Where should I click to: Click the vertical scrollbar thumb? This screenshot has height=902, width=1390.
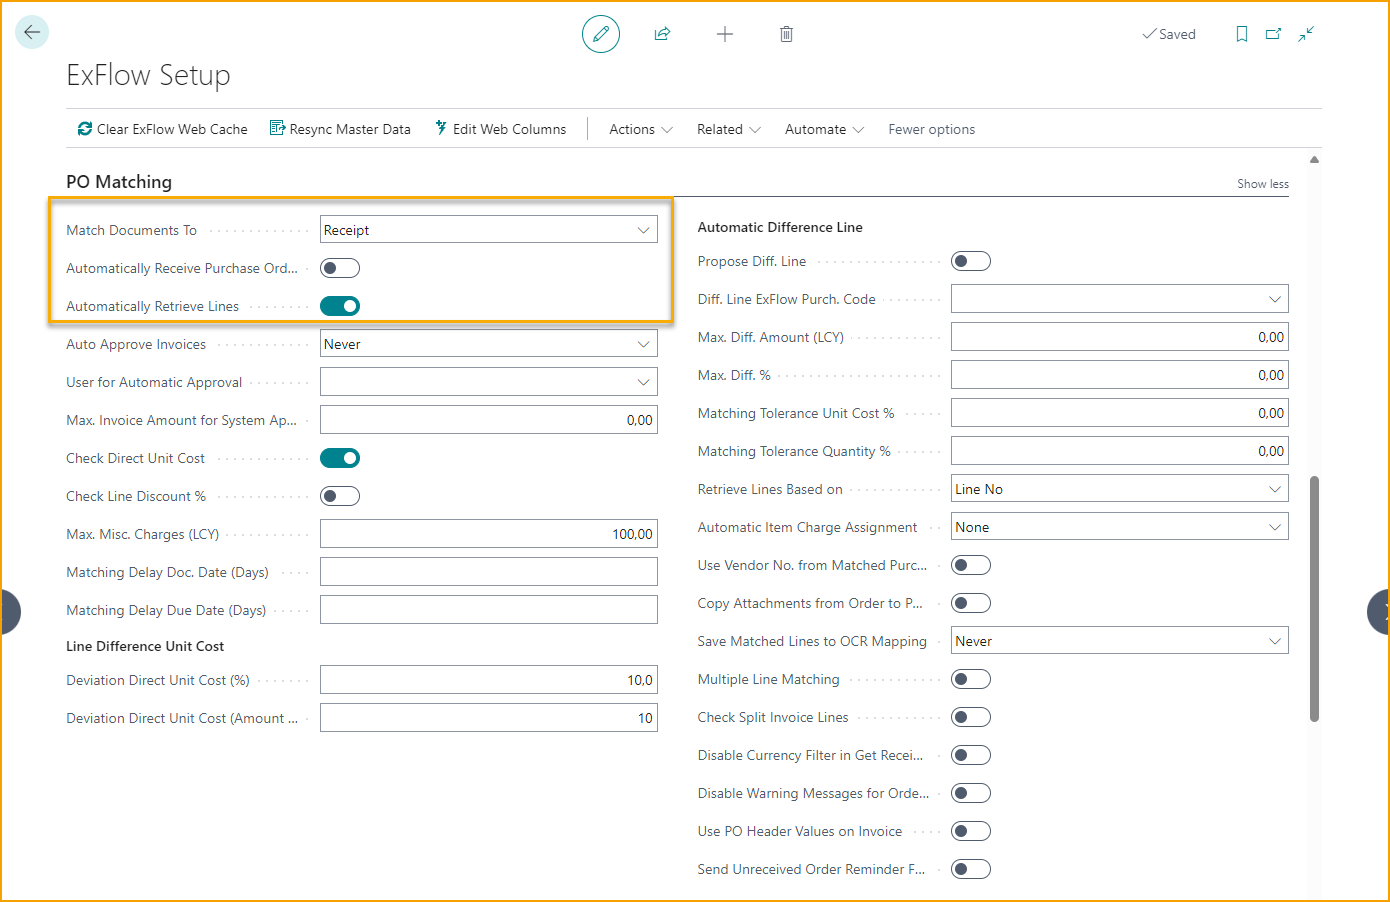[x=1314, y=598]
